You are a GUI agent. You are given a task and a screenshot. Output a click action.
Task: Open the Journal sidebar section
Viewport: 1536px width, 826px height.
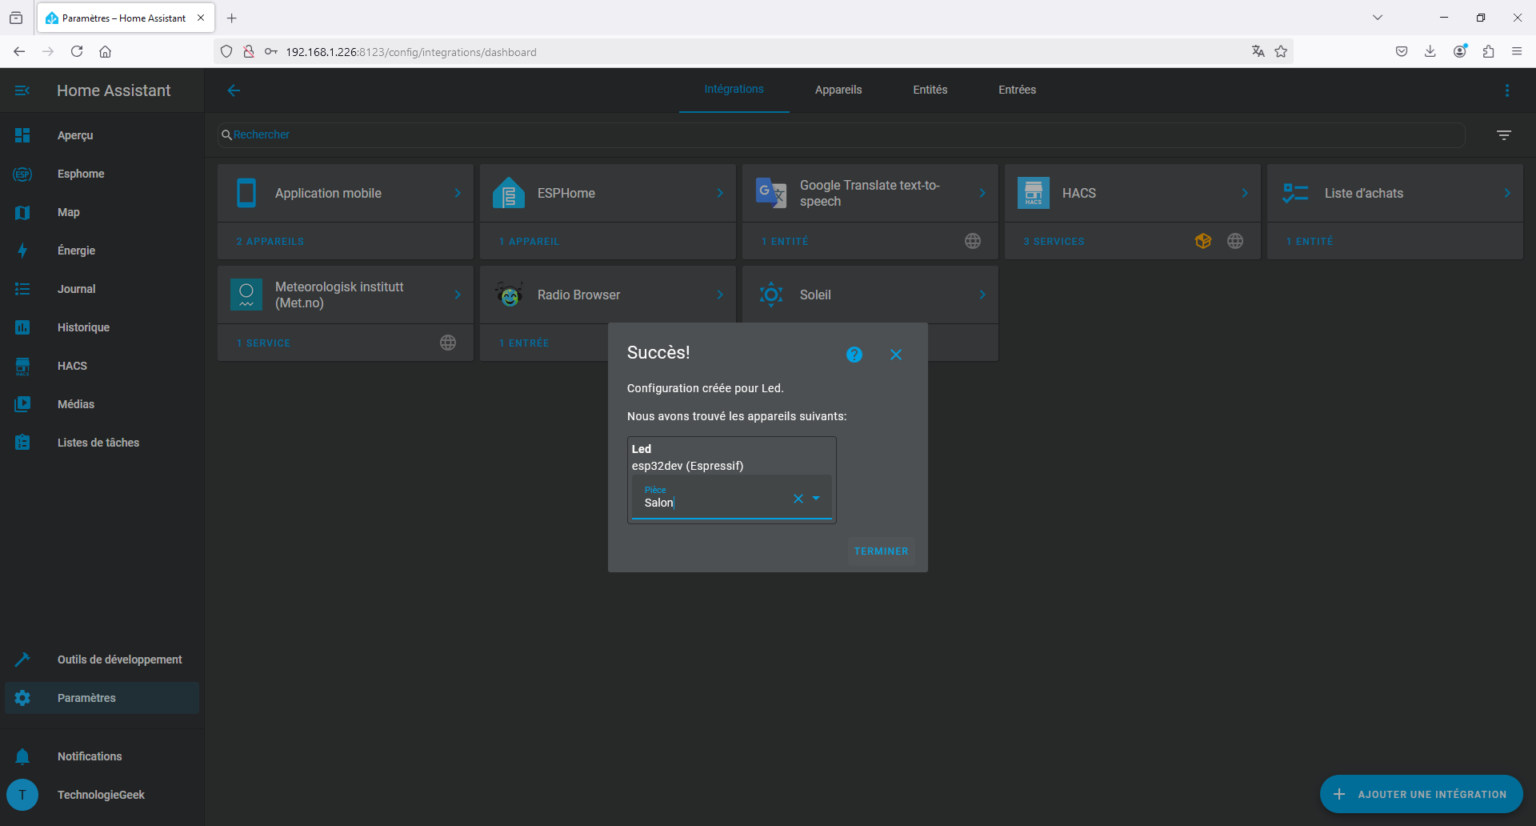coord(76,288)
